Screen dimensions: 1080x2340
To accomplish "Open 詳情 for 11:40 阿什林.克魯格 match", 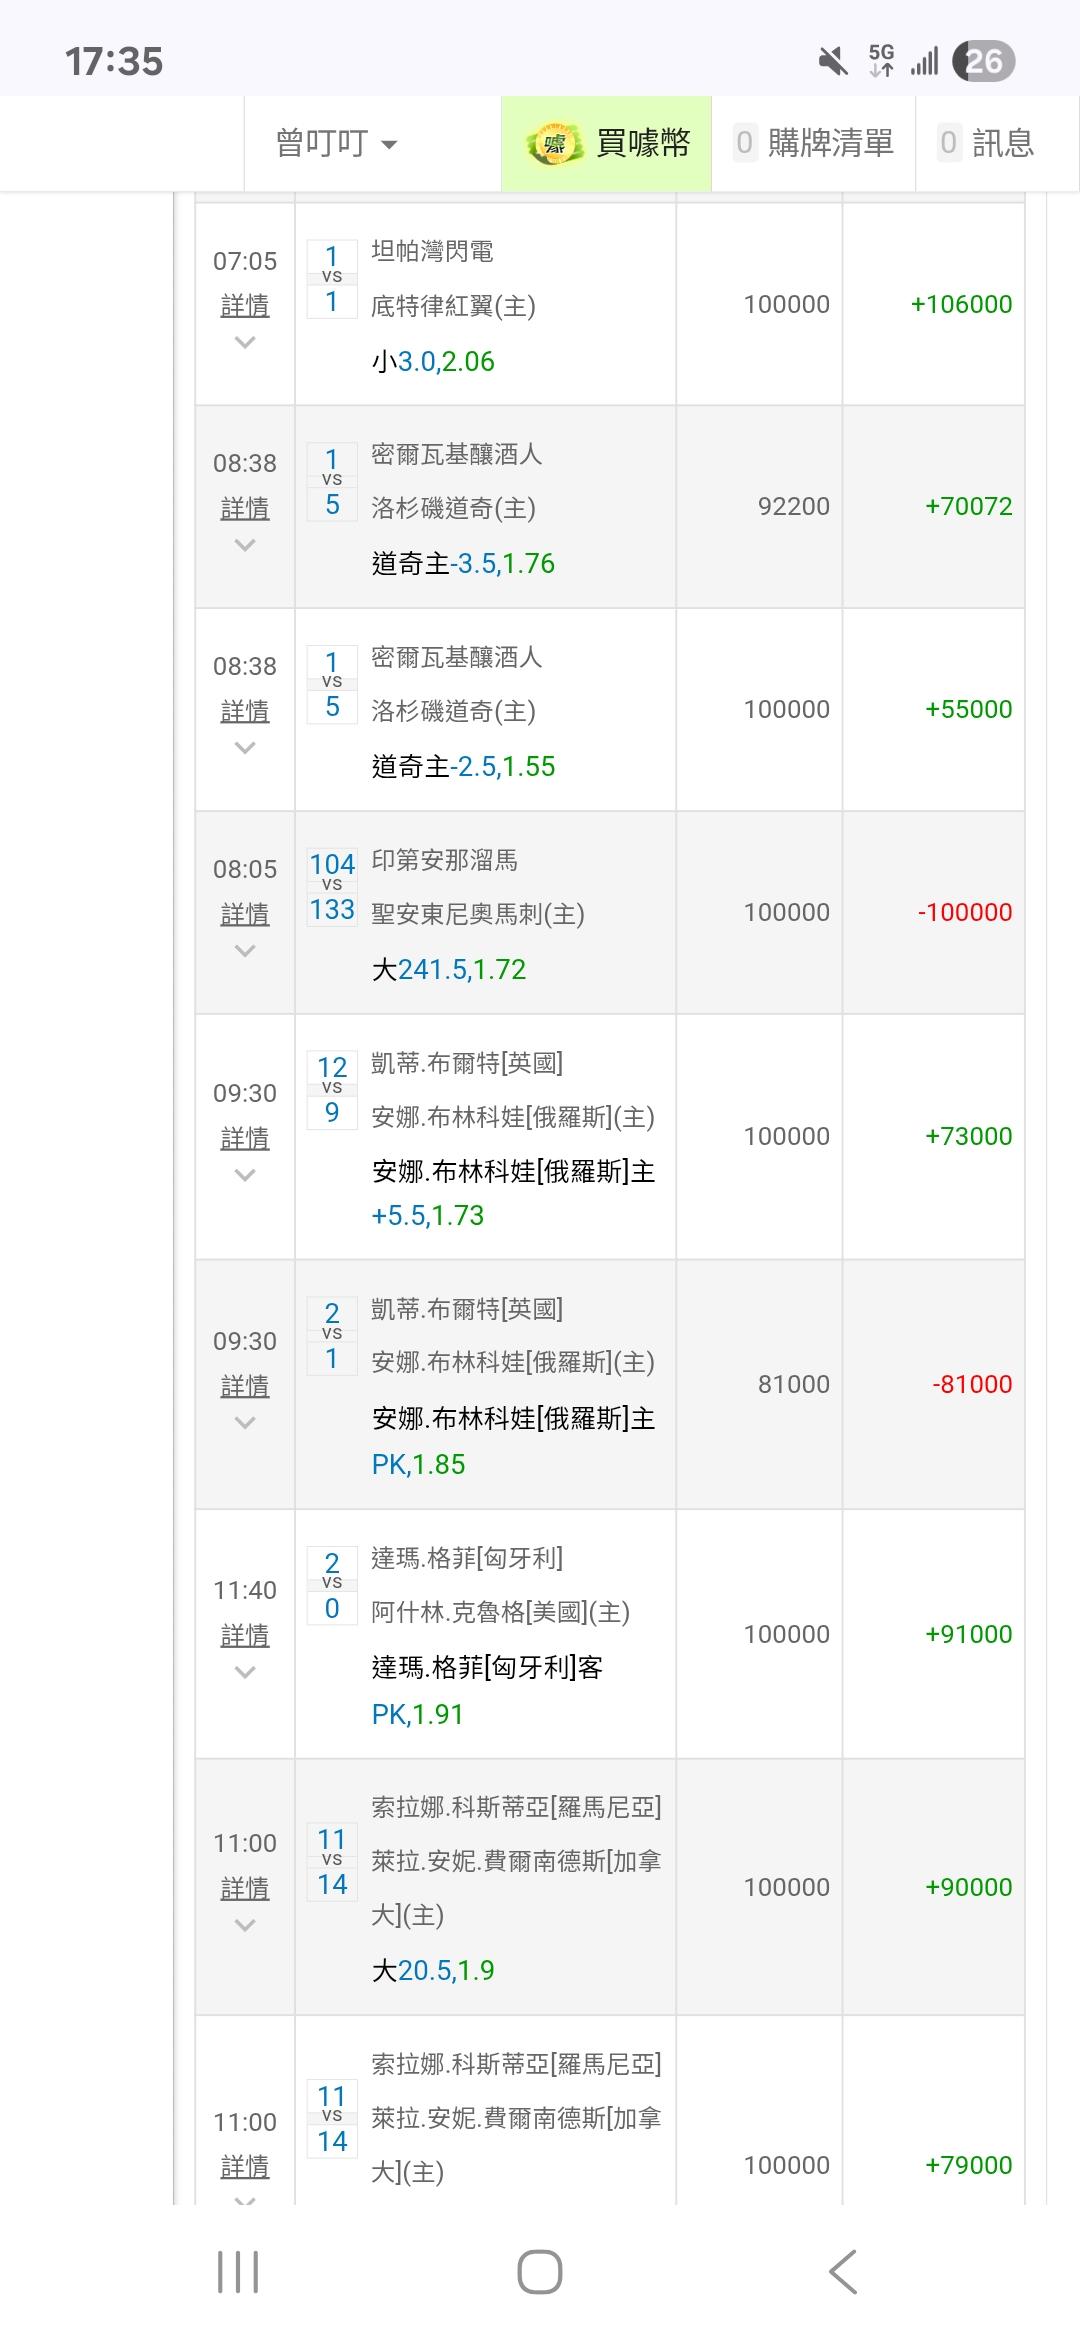I will (245, 1635).
